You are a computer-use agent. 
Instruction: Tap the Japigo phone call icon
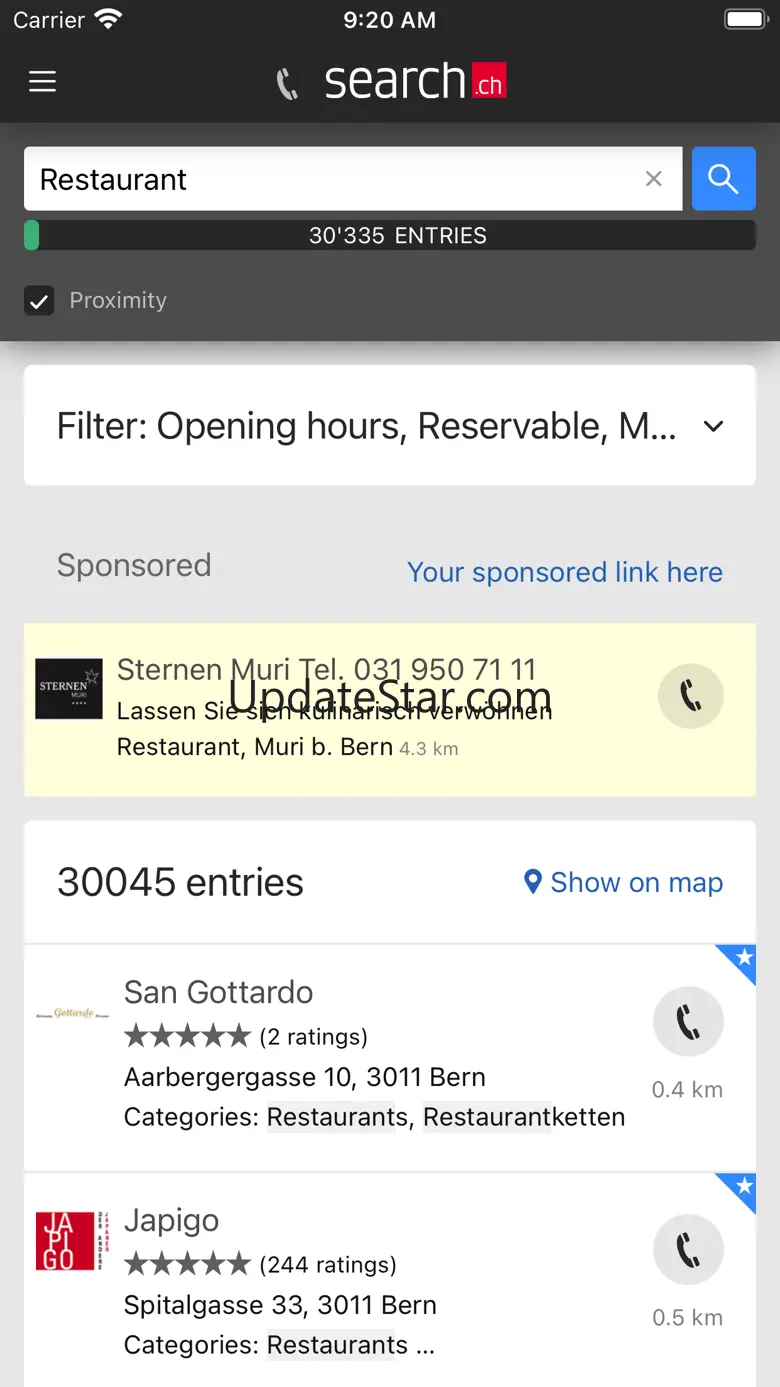tap(687, 1249)
